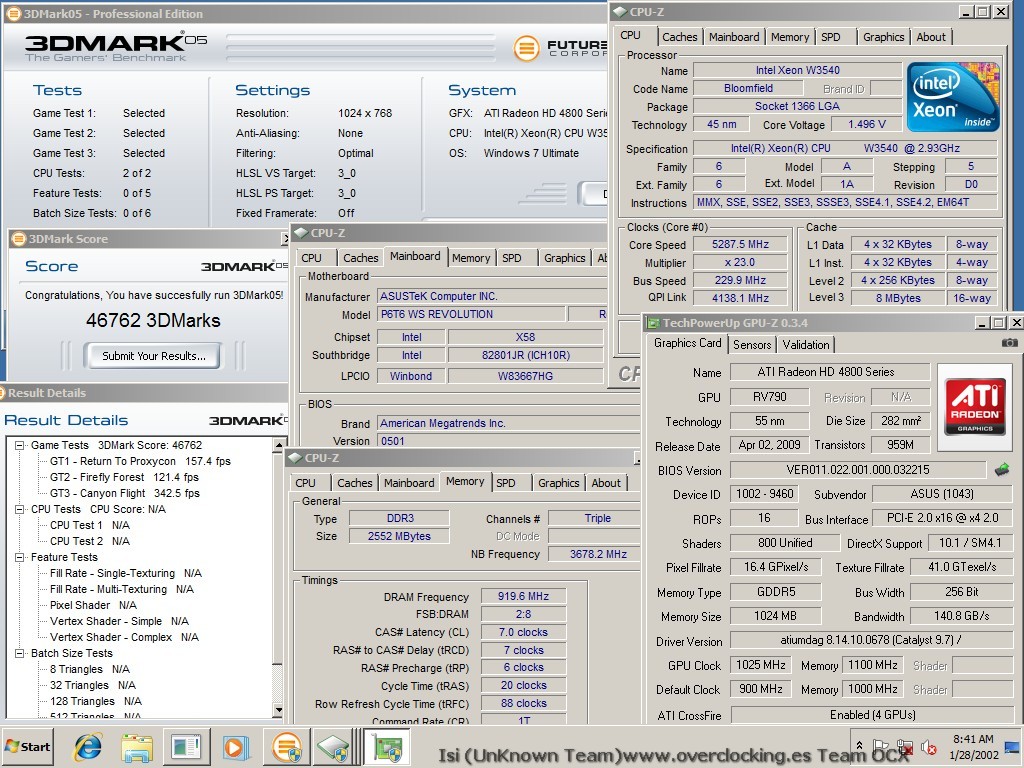This screenshot has height=768, width=1024.
Task: Click ATI CrossFire field Enabled (4 GPUs)
Action: point(872,714)
